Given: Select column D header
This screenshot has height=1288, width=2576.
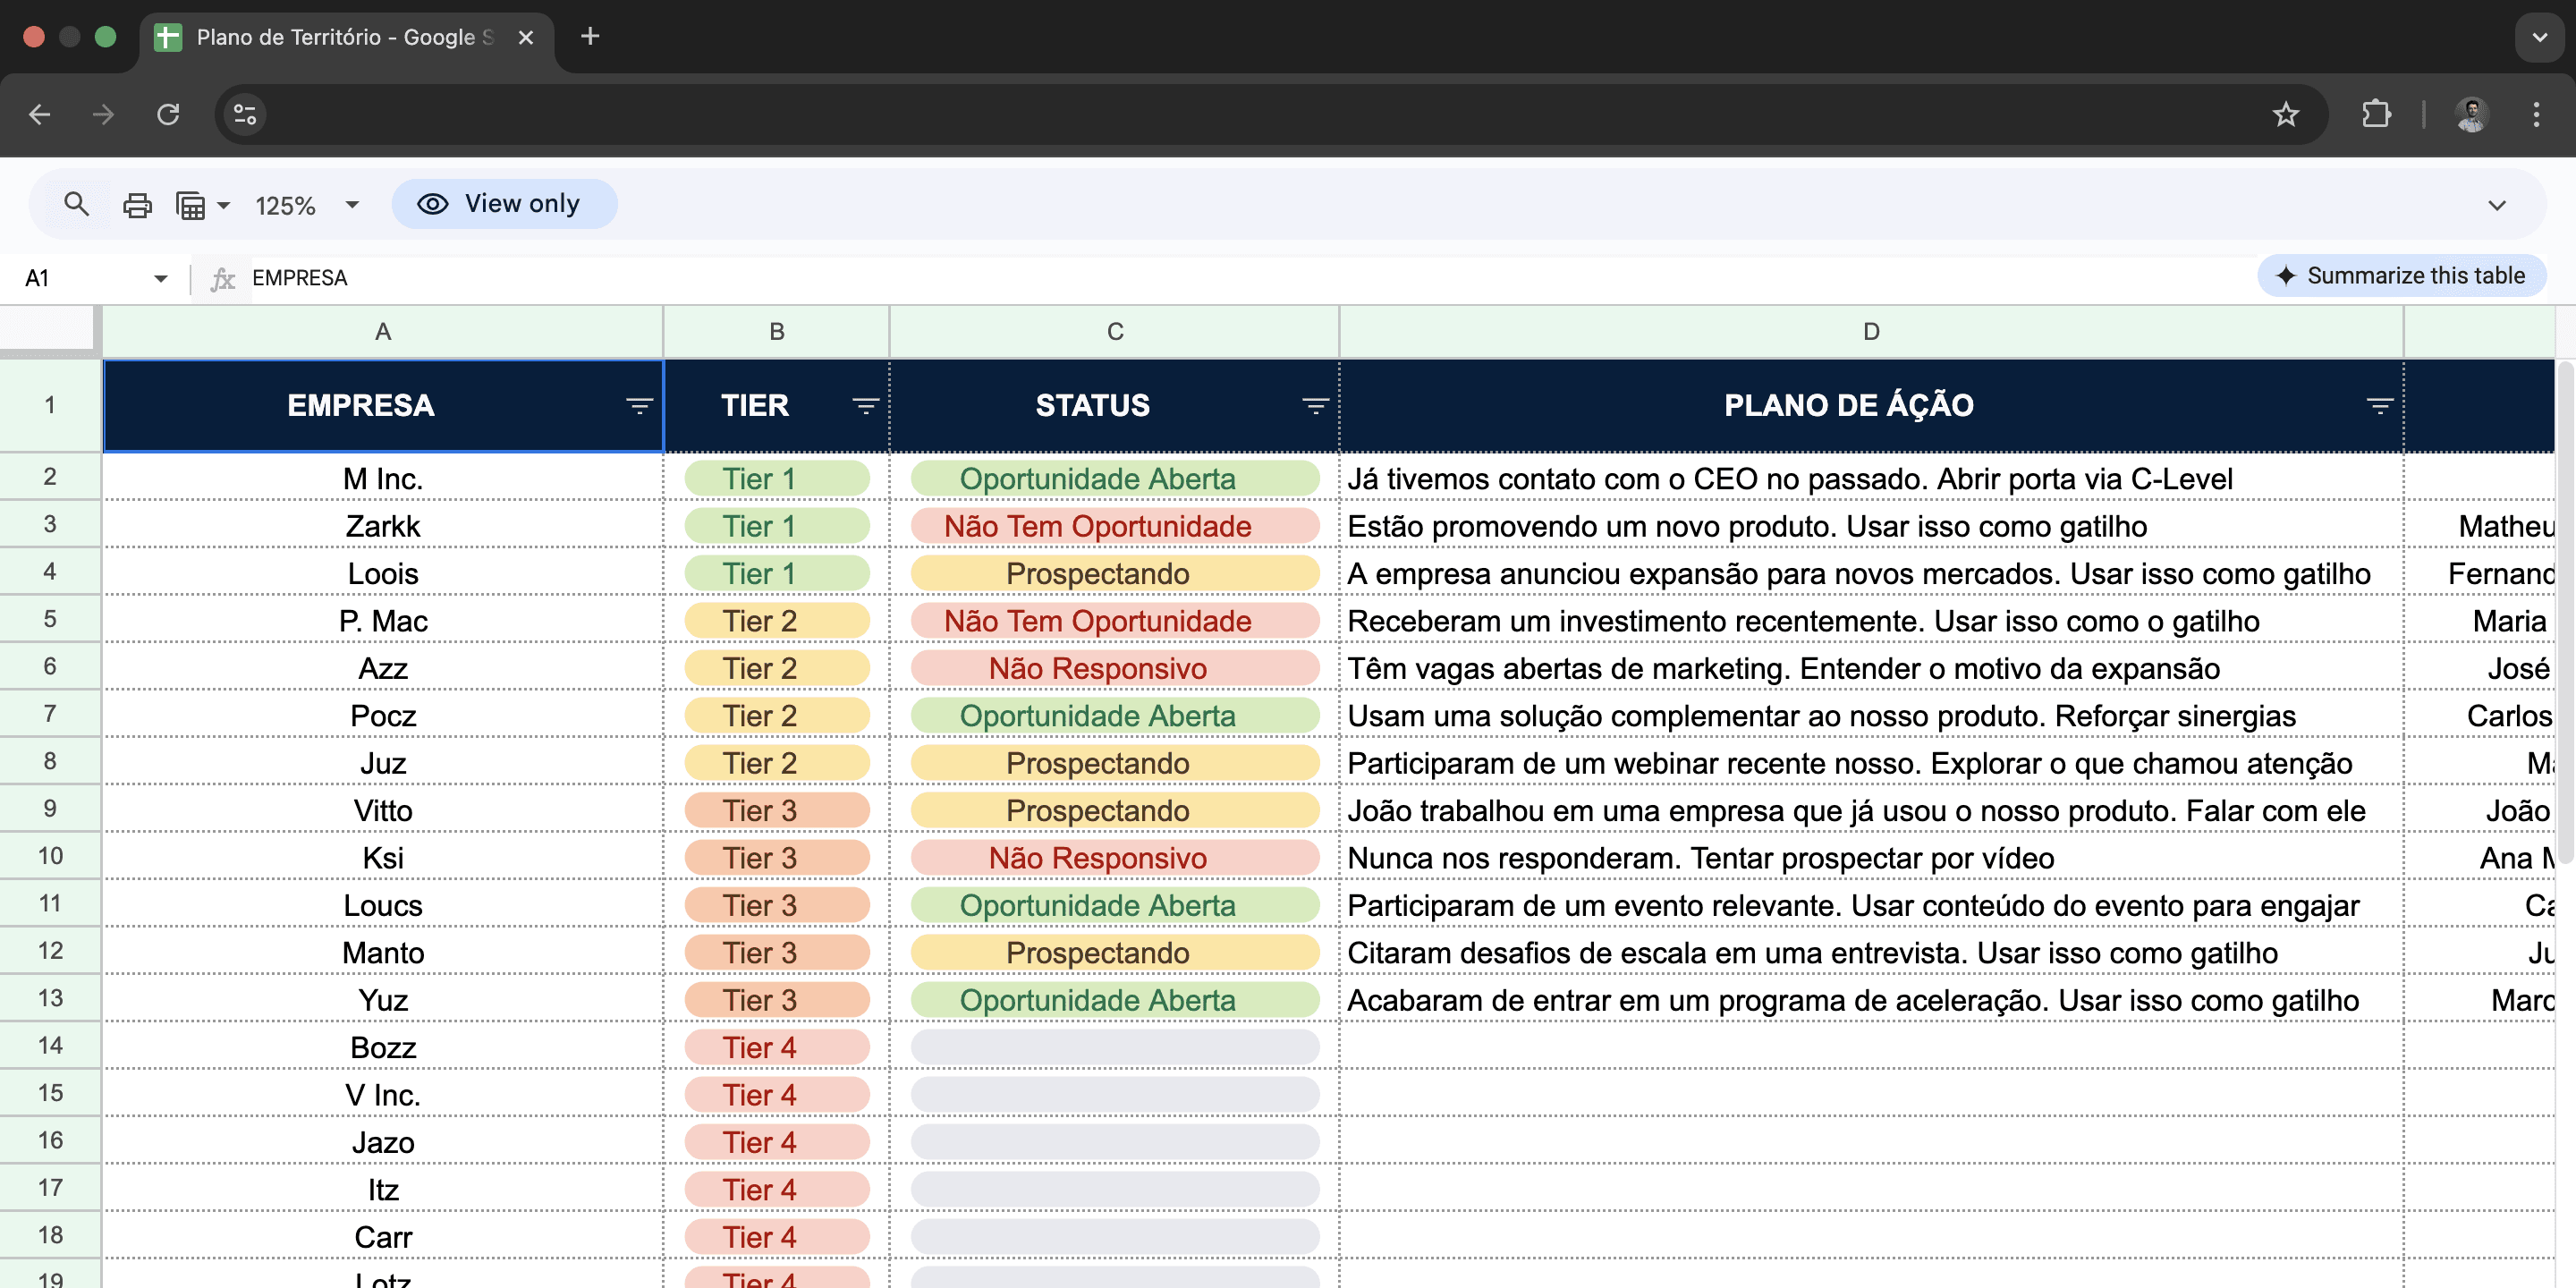Looking at the screenshot, I should 1870,332.
